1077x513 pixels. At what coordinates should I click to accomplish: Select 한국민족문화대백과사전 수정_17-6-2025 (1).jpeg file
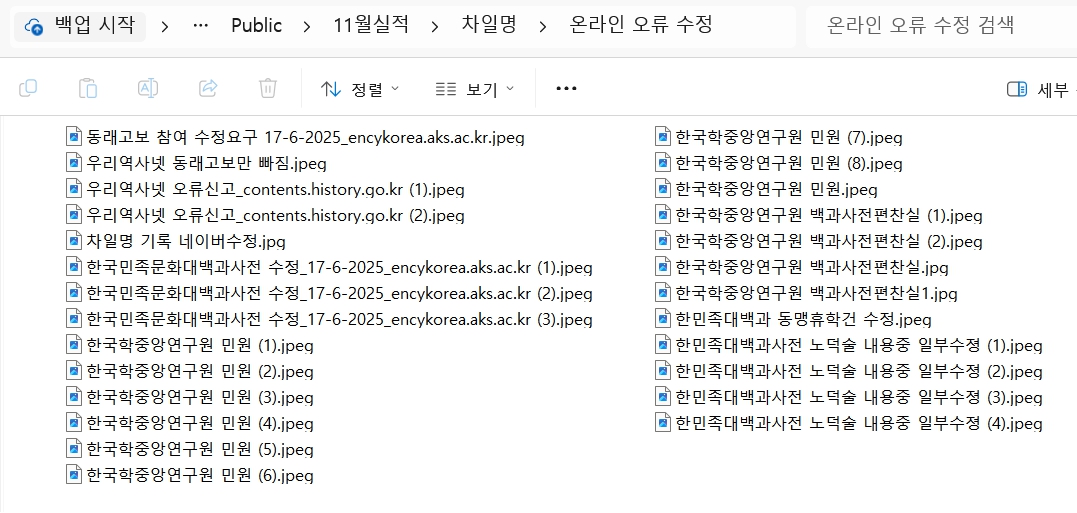pyautogui.click(x=329, y=267)
